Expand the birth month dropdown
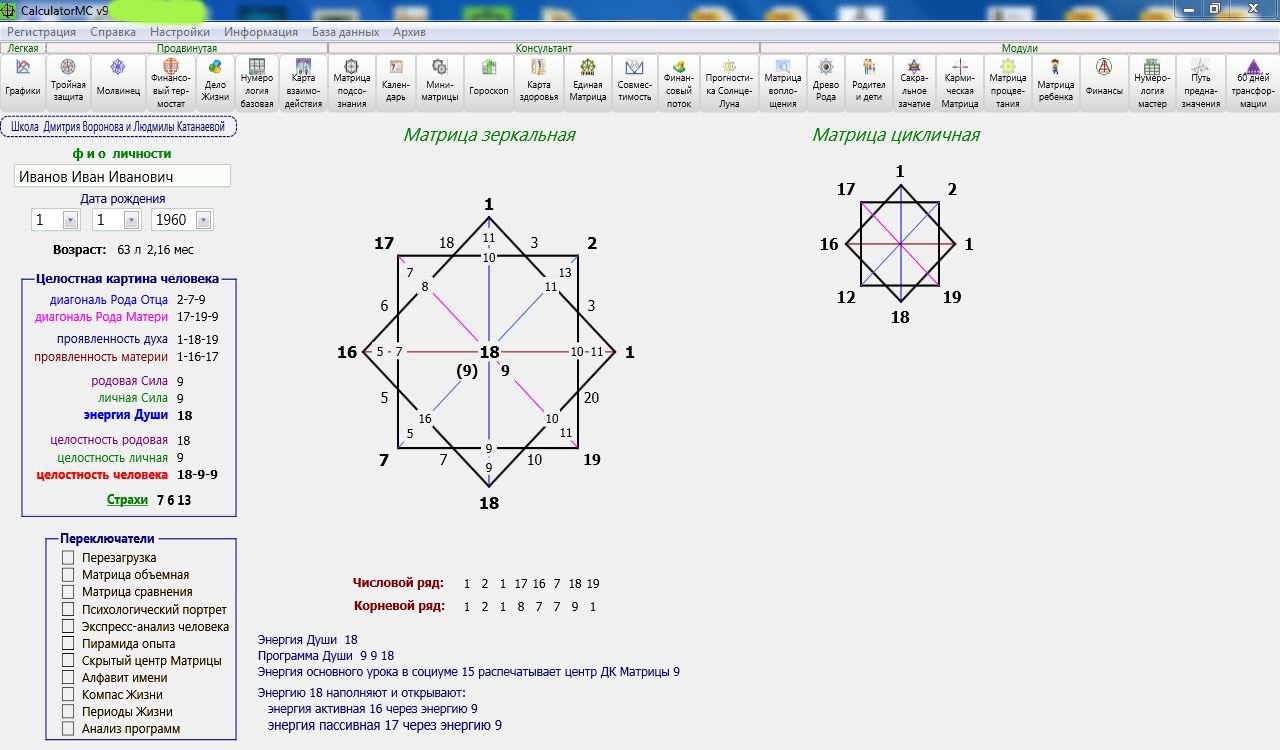Image resolution: width=1280 pixels, height=750 pixels. click(x=130, y=220)
